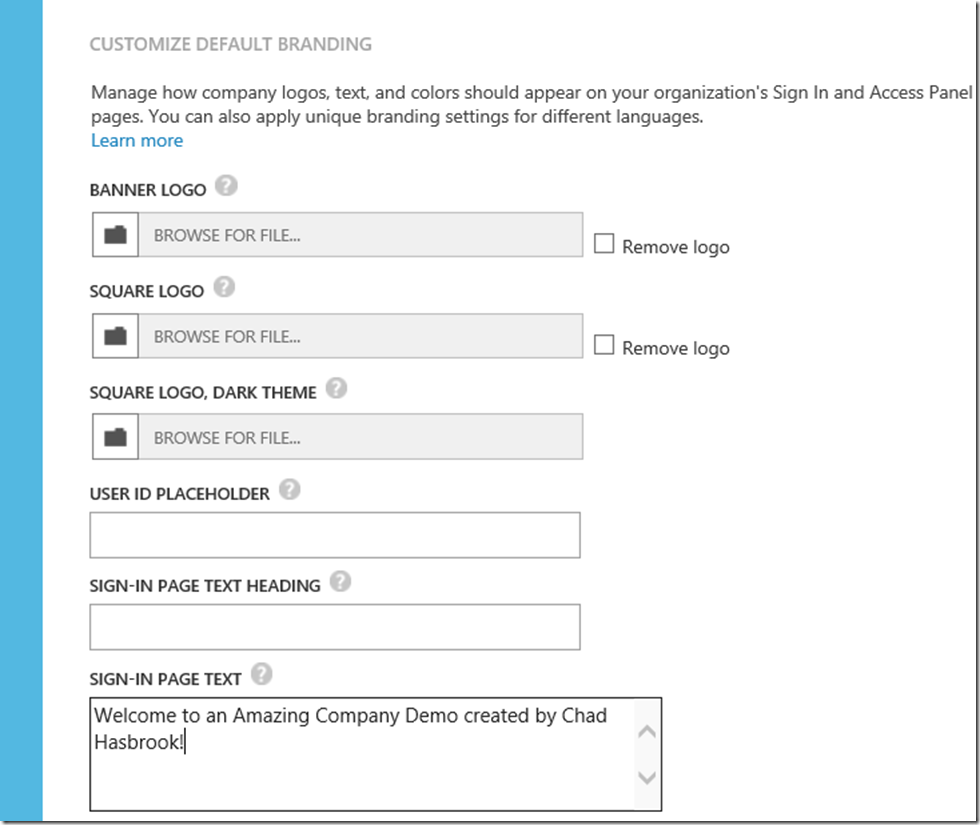Image resolution: width=980 pixels, height=825 pixels.
Task: Click the folder icon under Banner Logo
Action: pyautogui.click(x=116, y=235)
